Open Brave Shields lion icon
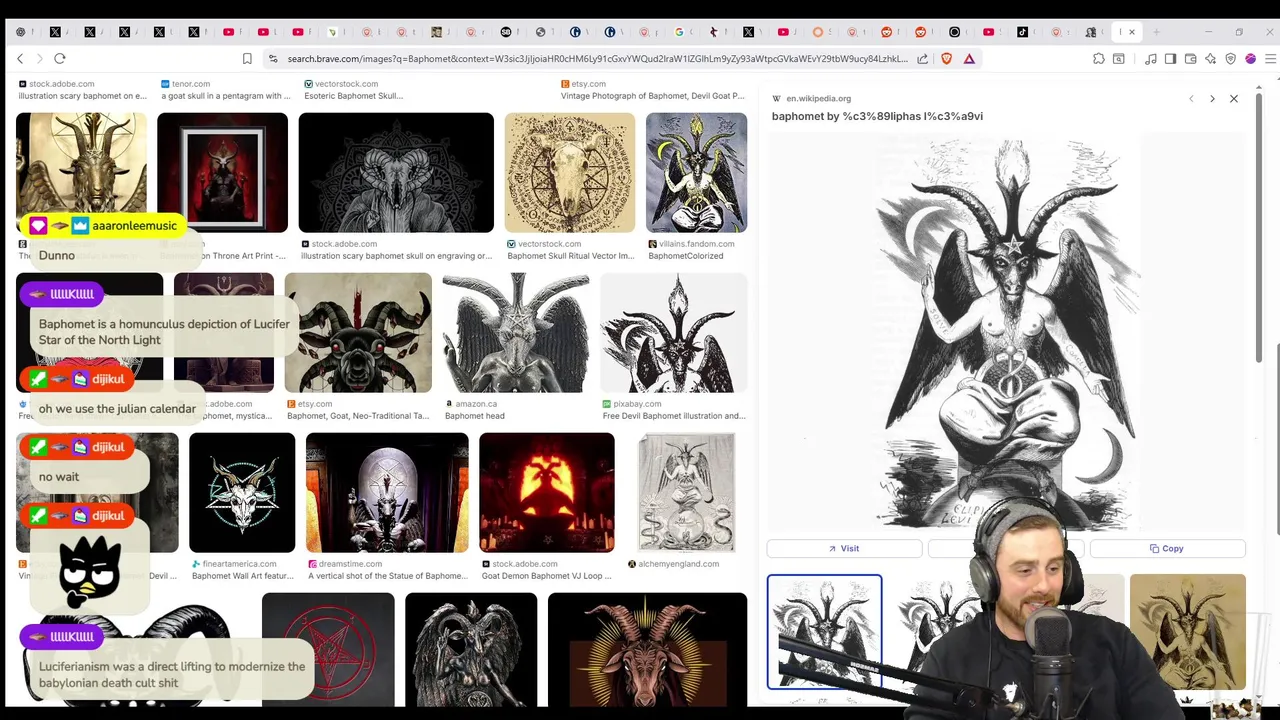 click(x=946, y=59)
